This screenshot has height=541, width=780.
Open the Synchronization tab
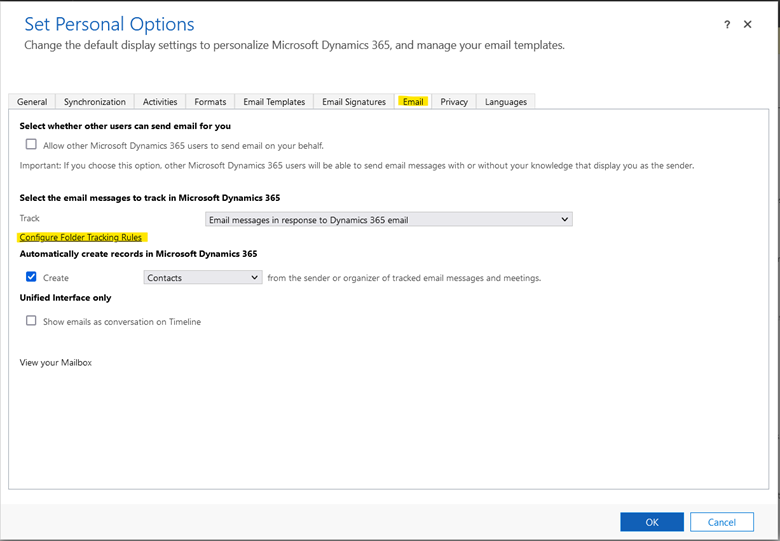95,102
